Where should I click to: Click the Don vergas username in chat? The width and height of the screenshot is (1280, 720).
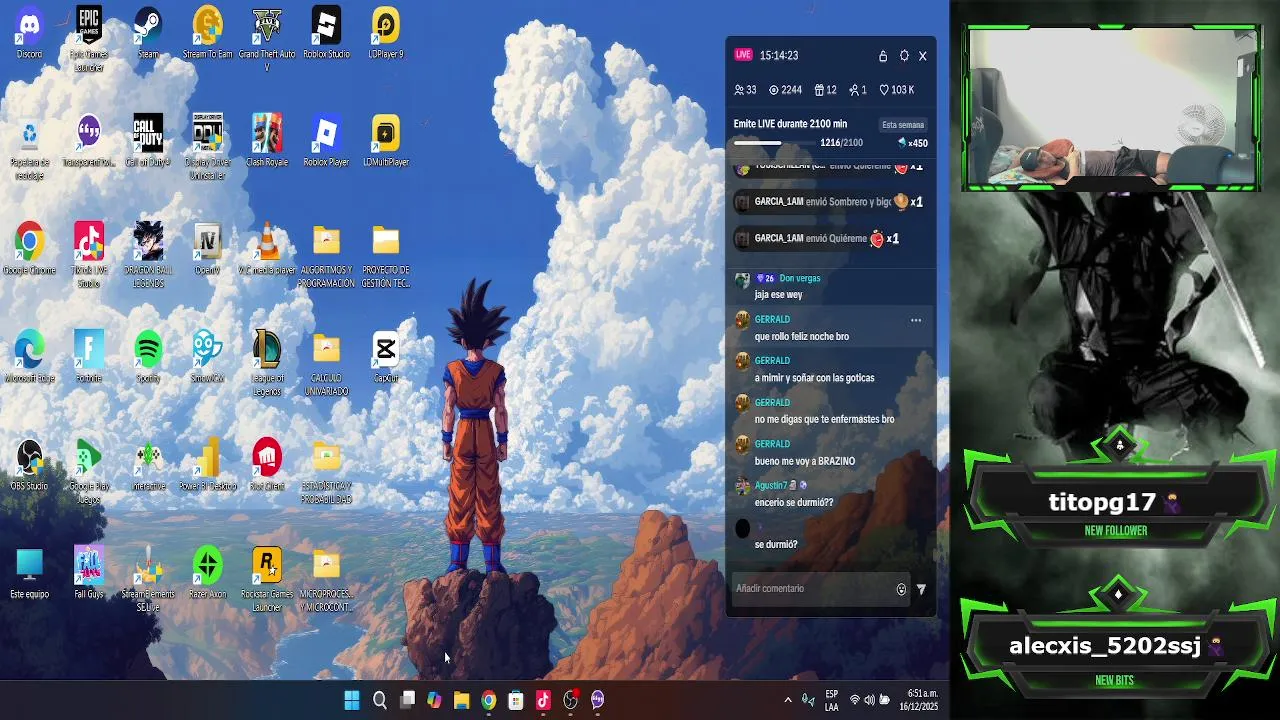[800, 278]
